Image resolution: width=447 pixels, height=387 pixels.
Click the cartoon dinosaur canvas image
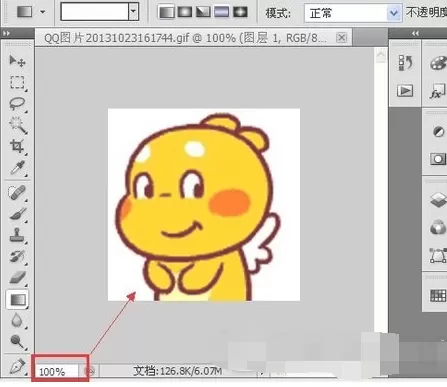[204, 205]
